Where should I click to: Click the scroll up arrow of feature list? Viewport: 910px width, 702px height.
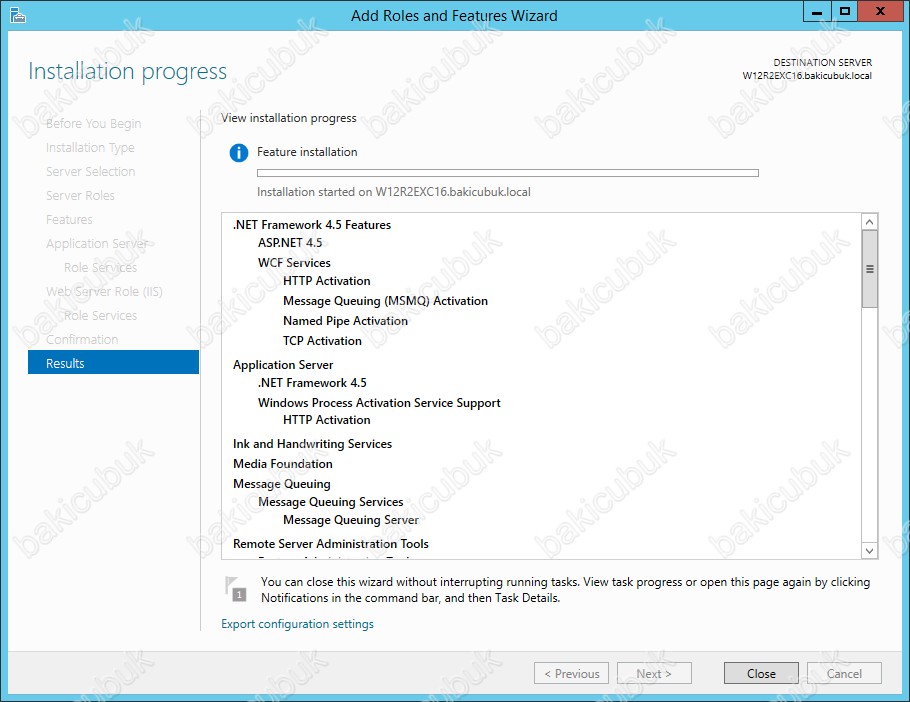click(x=869, y=222)
